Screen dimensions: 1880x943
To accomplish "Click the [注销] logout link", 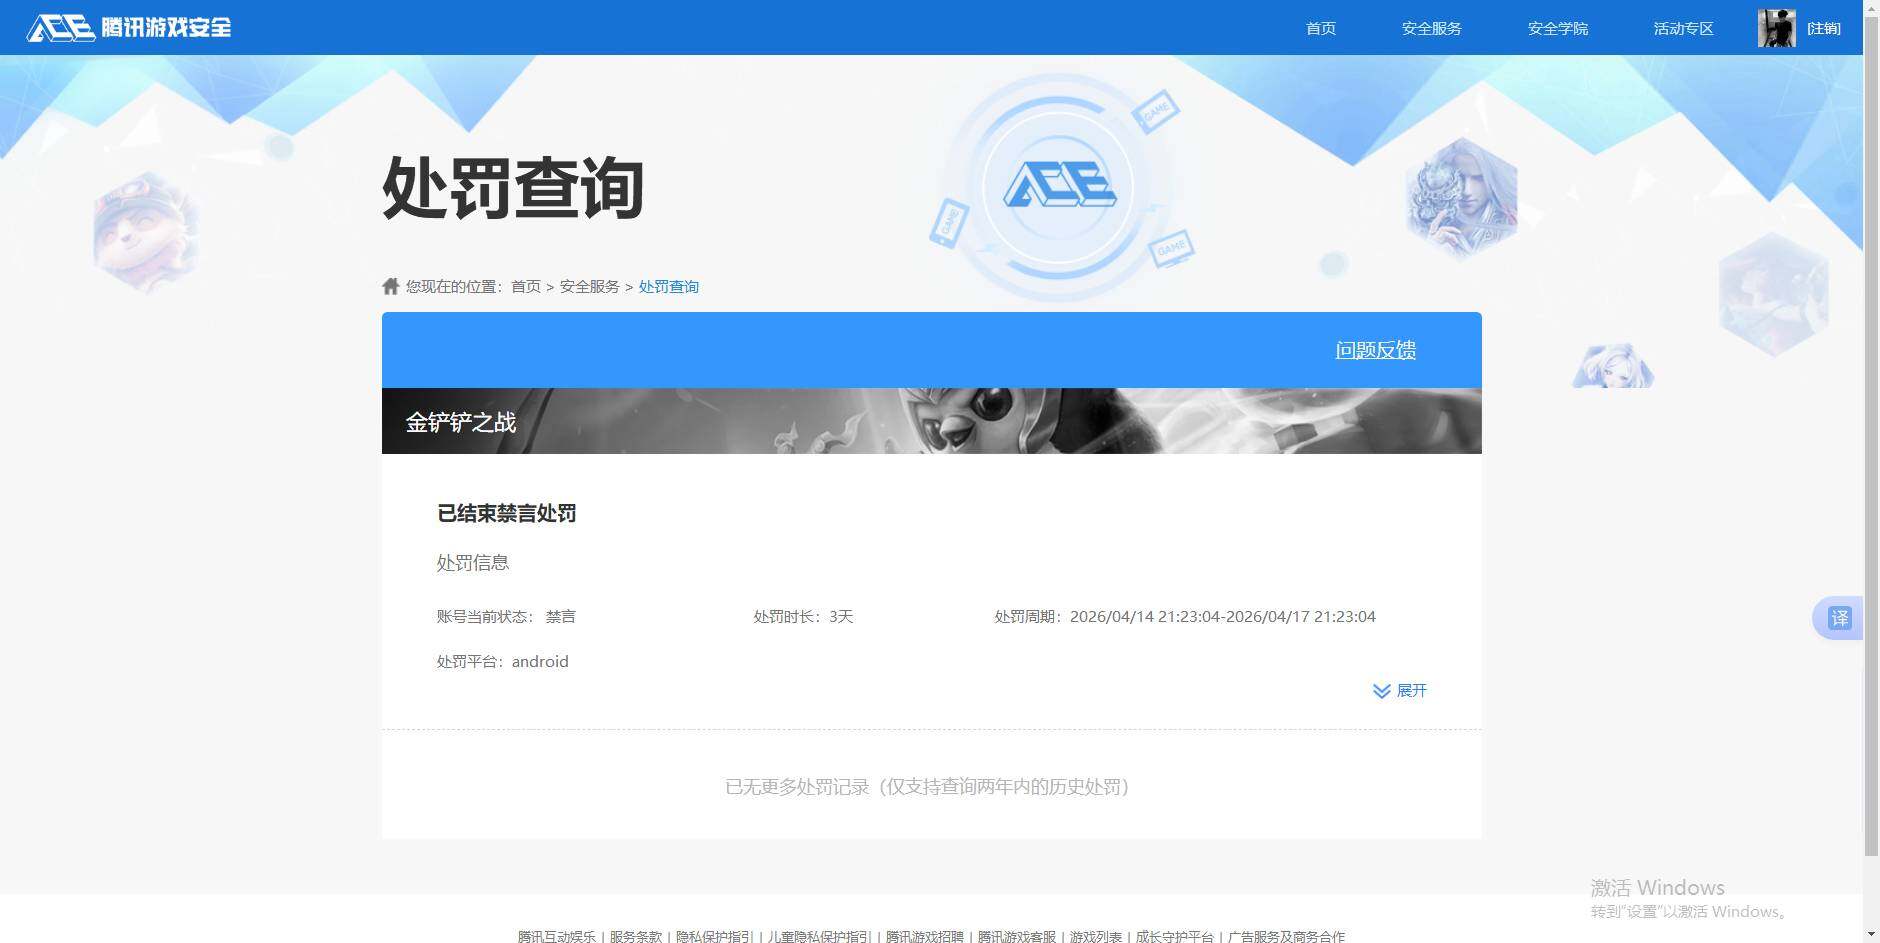I will 1823,28.
